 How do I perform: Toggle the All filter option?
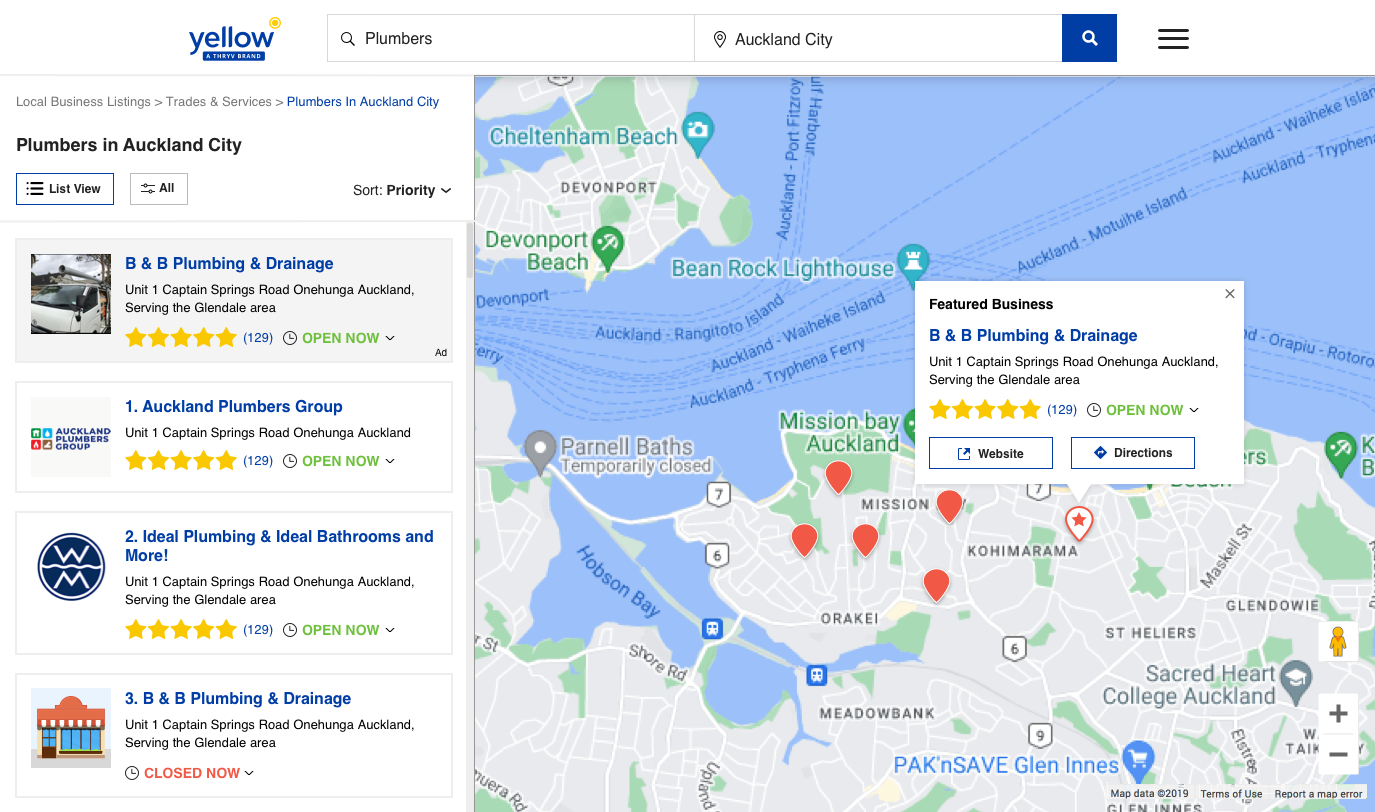[158, 188]
